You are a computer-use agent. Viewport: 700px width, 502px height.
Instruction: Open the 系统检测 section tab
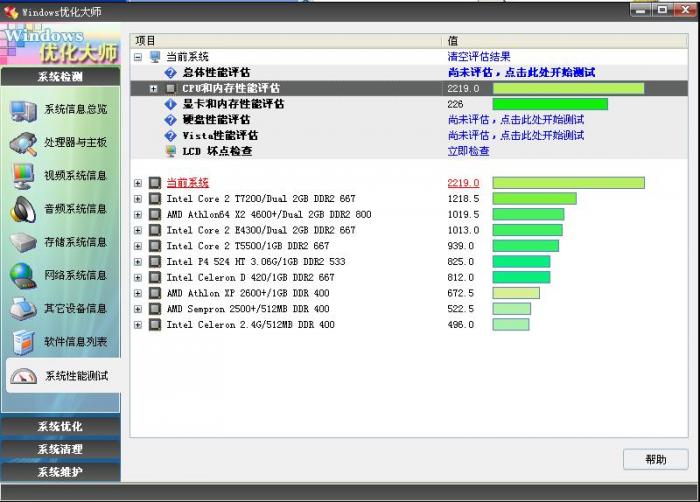tap(60, 76)
